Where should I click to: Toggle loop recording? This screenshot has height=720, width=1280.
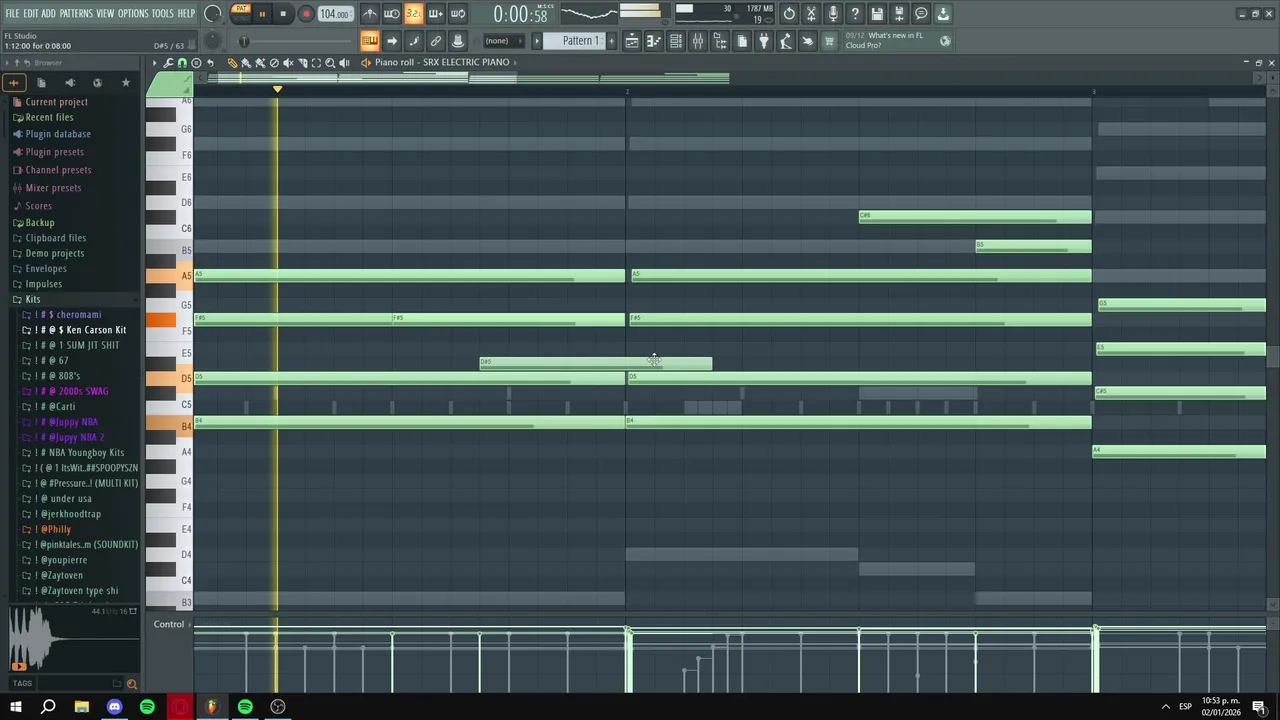coord(457,14)
